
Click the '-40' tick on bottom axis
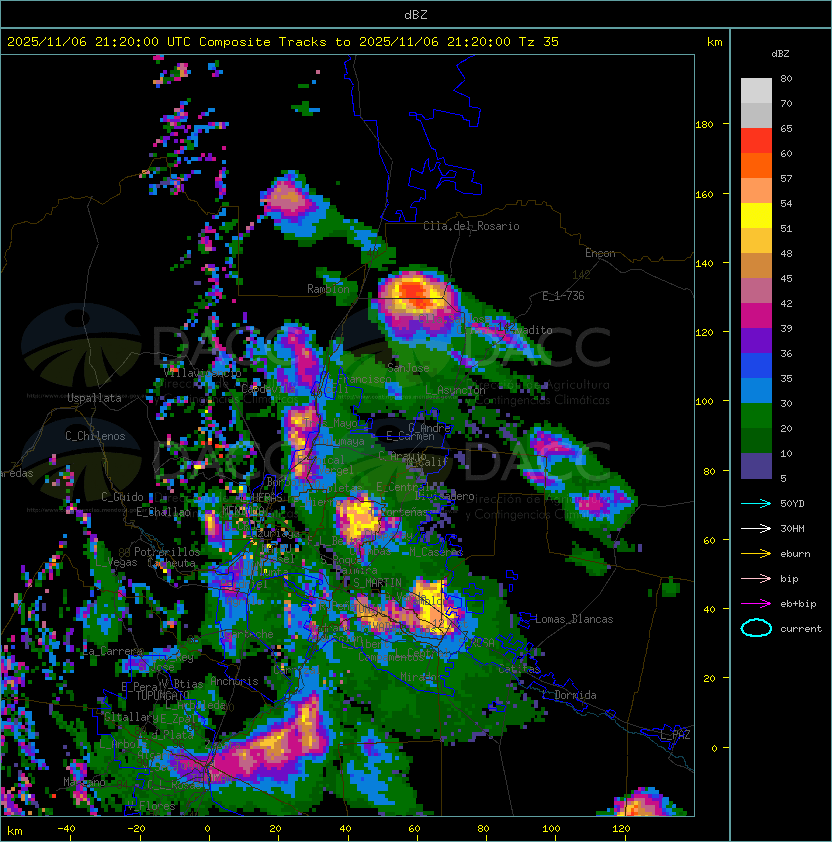[x=66, y=829]
